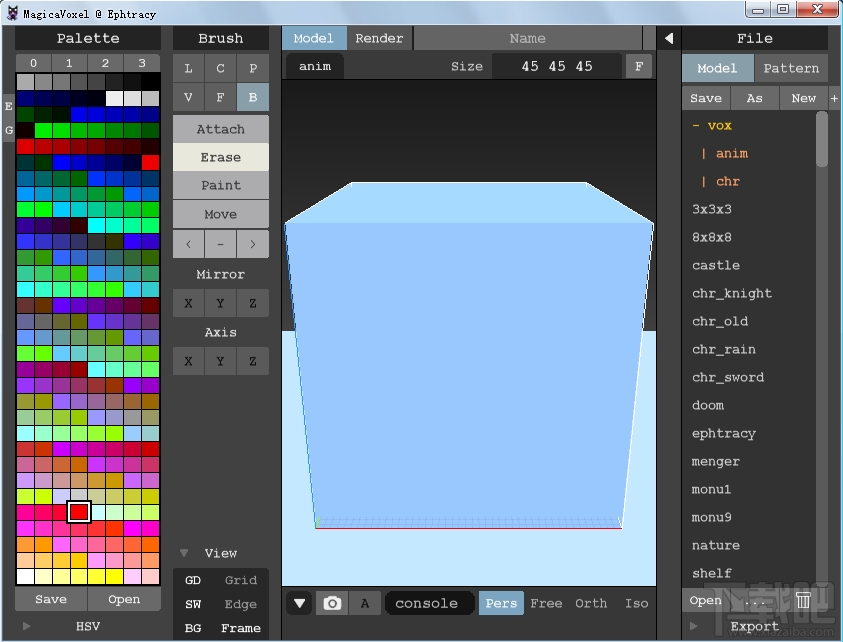Select the B box brush mode

[x=252, y=97]
